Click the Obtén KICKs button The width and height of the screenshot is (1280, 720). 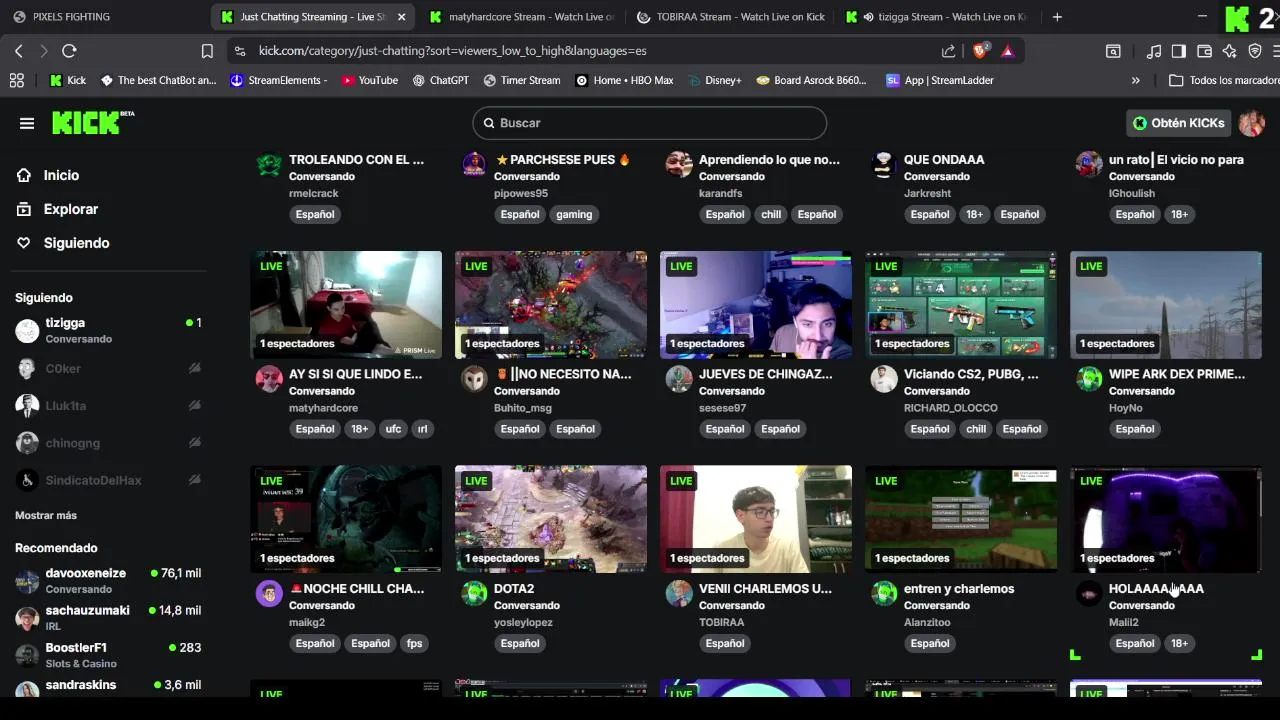coord(1179,123)
